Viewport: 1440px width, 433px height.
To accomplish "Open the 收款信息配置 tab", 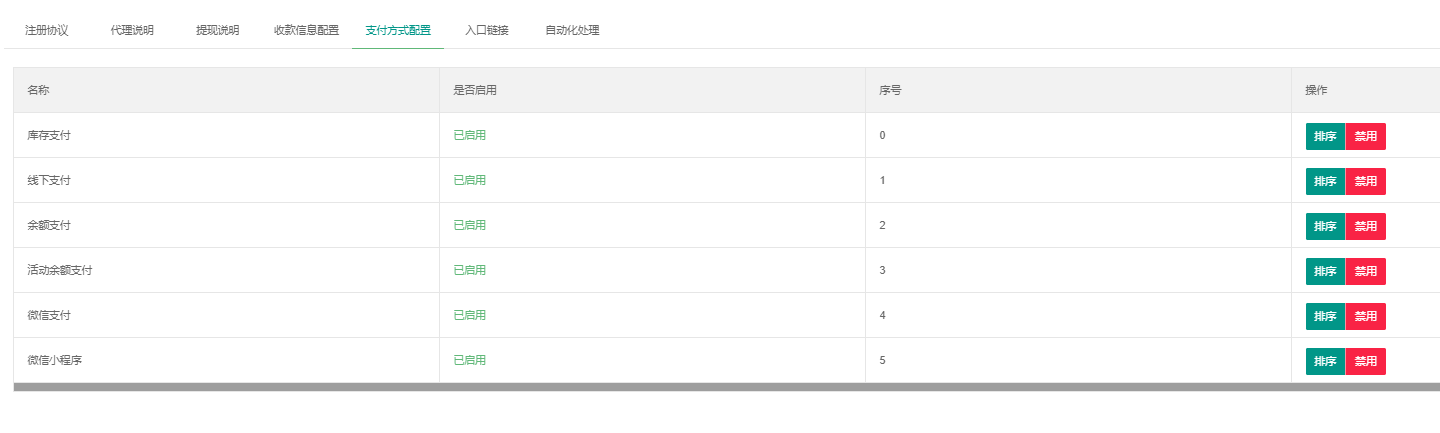I will tap(306, 30).
